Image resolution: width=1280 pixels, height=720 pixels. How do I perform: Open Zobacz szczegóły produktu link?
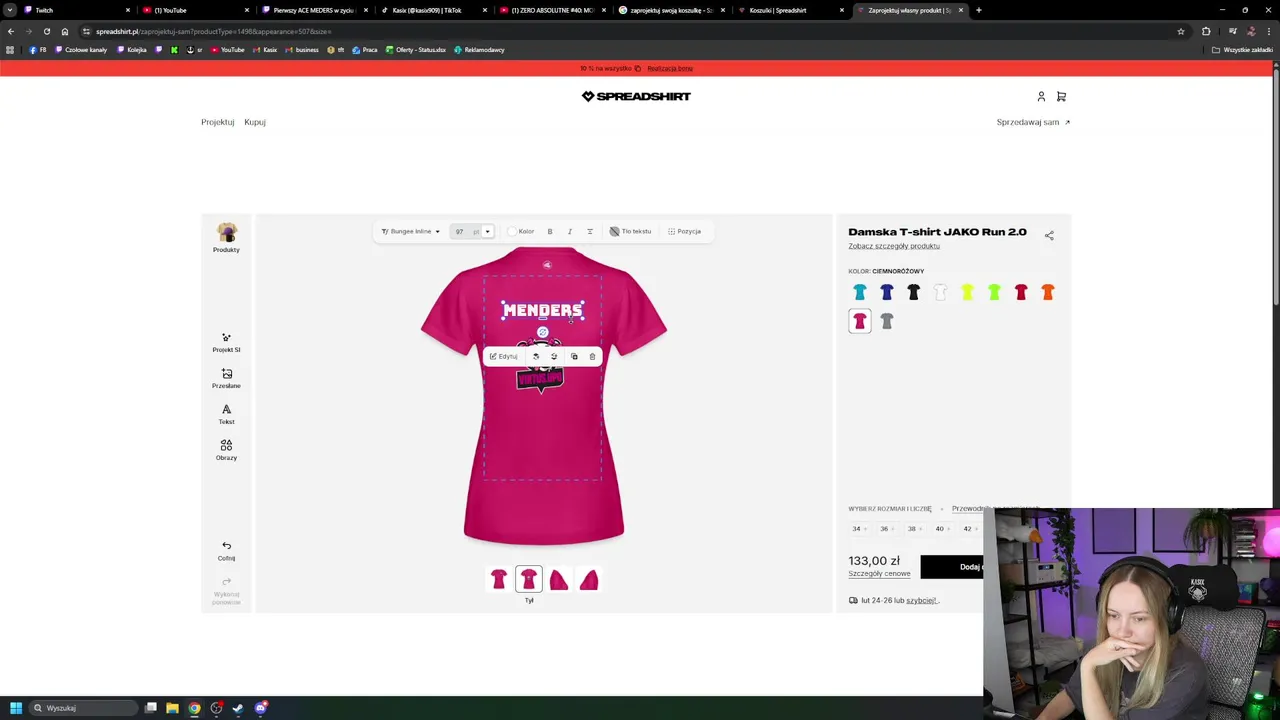(894, 246)
